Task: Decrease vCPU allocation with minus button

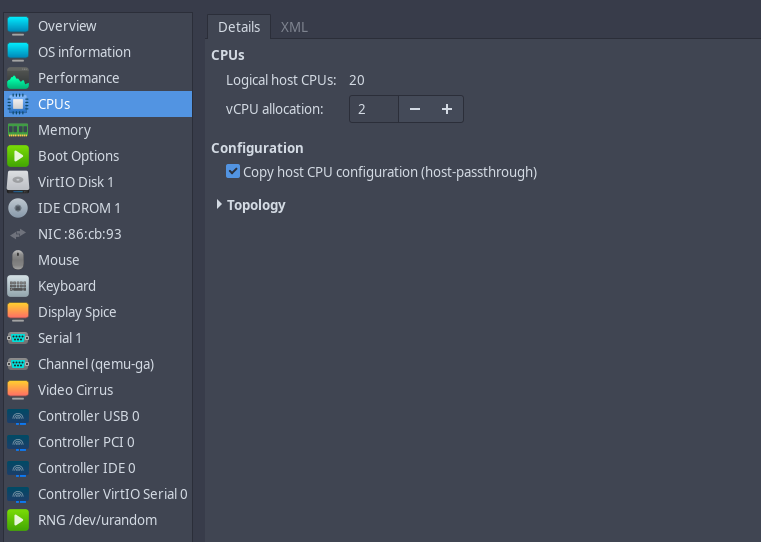Action: [x=415, y=109]
